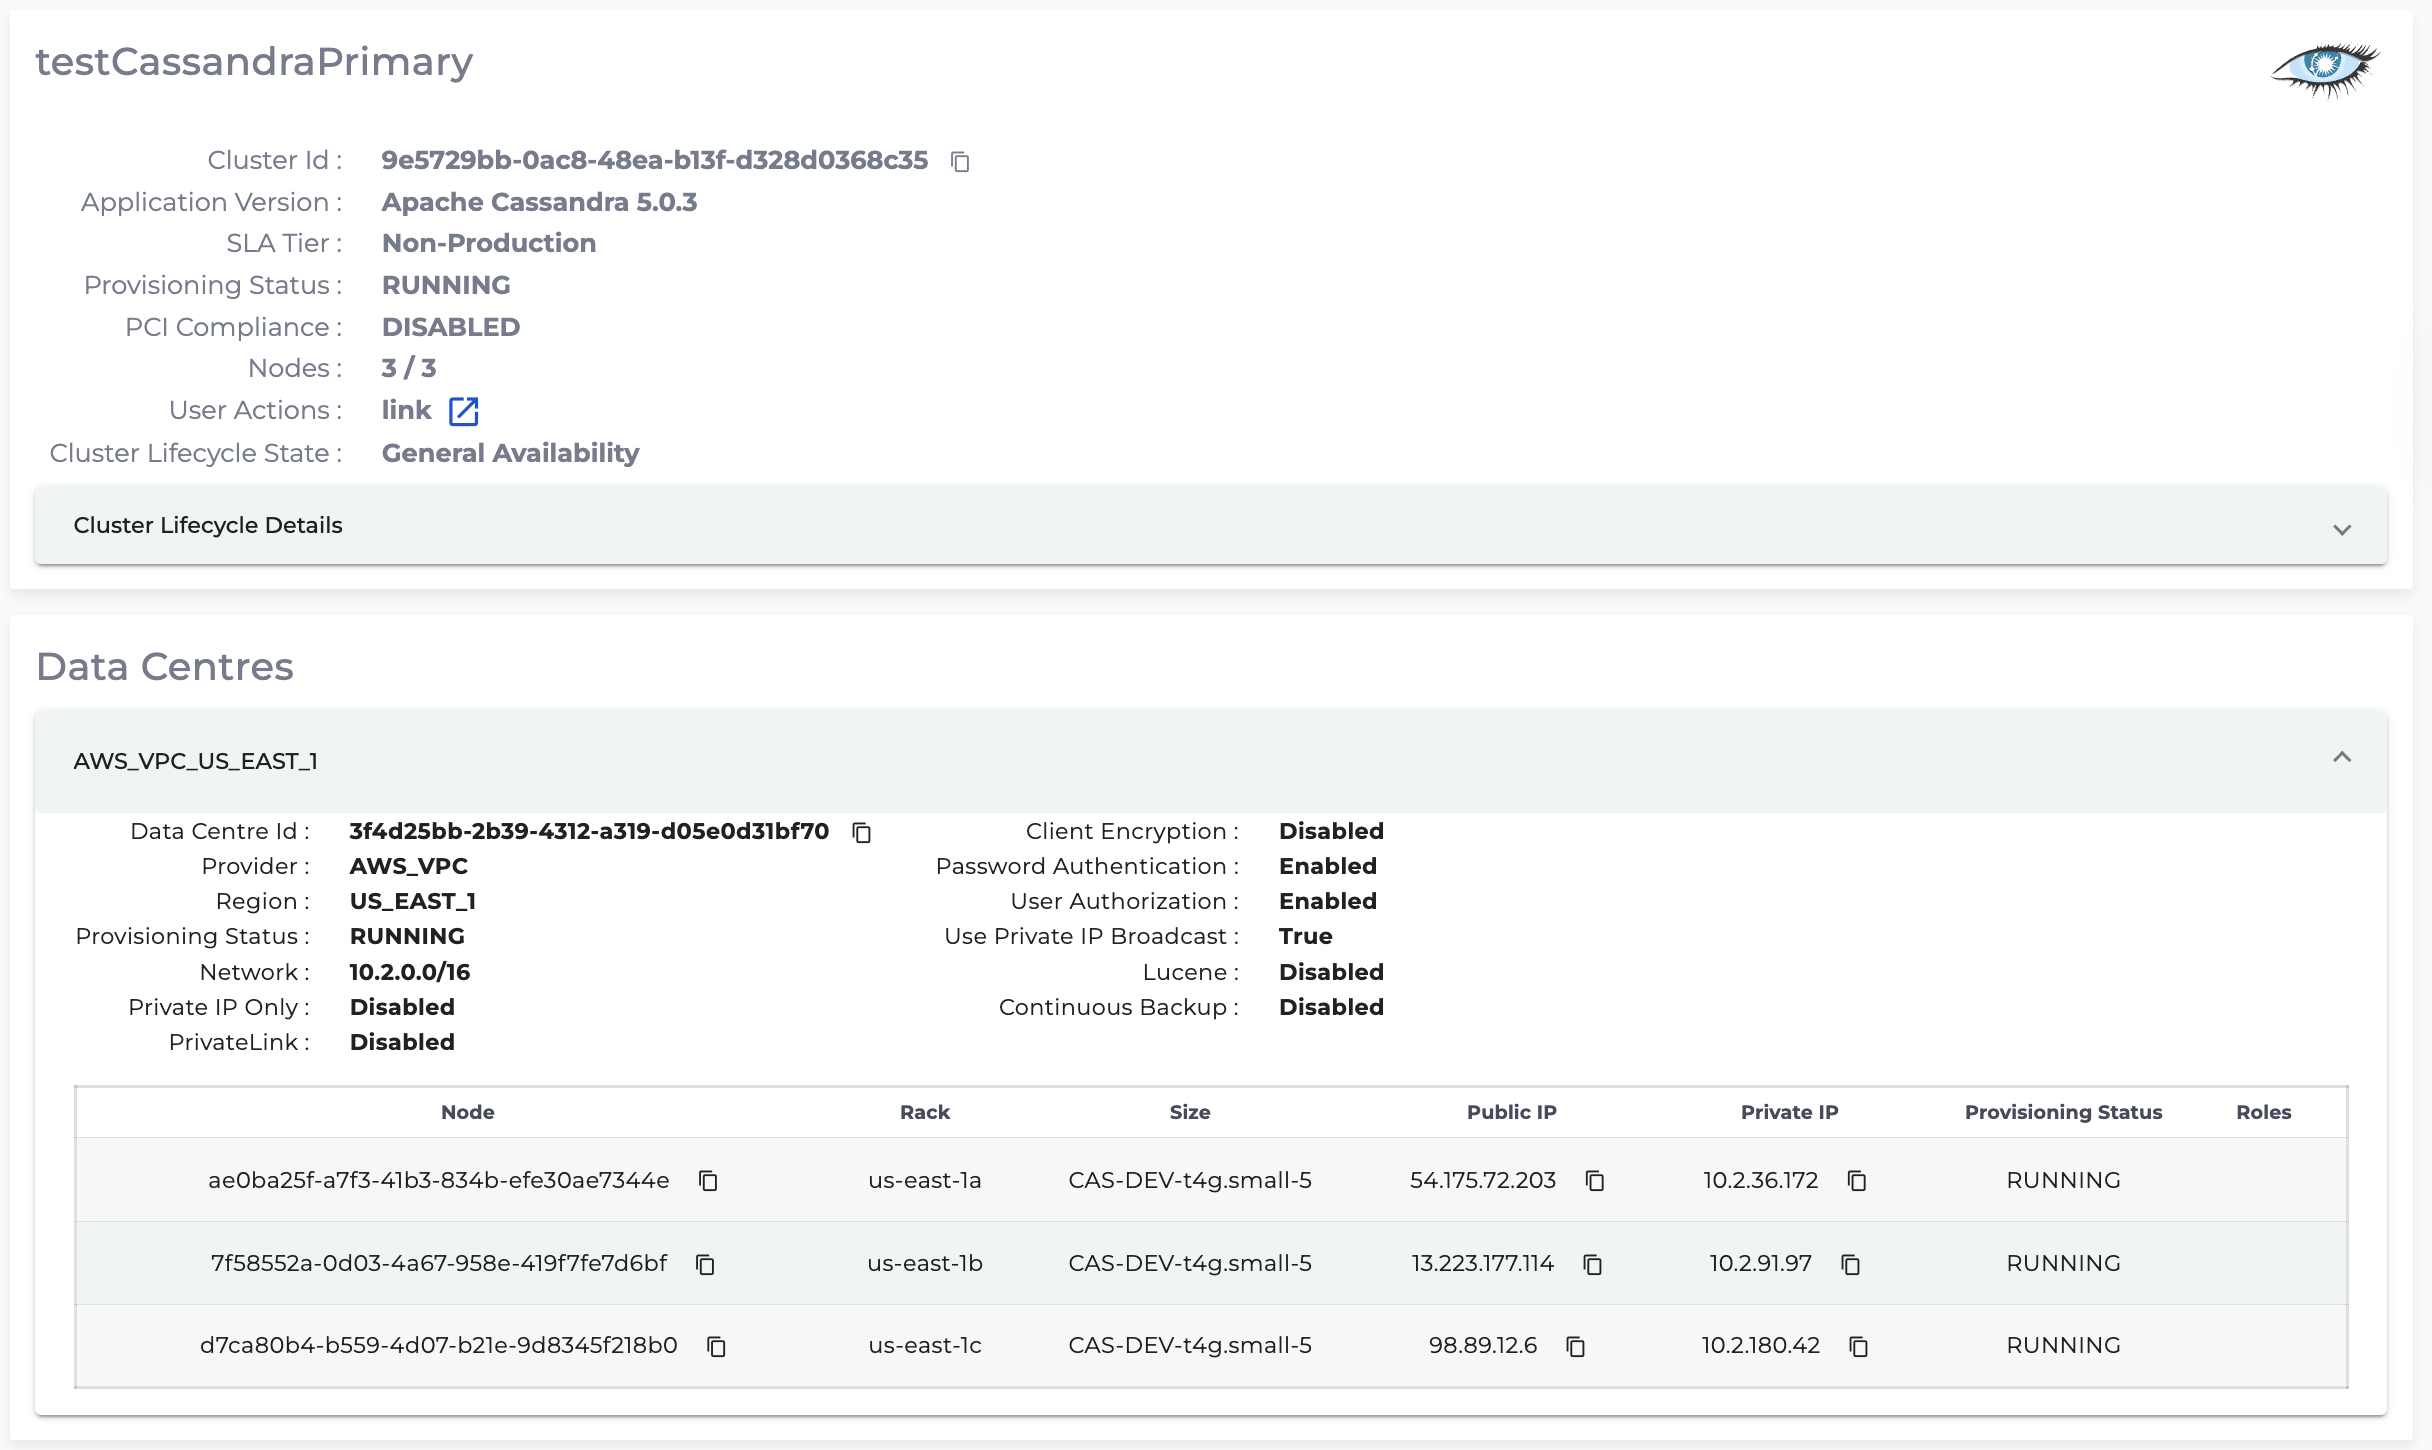Open the User Actions link text
The height and width of the screenshot is (1450, 2432).
click(406, 410)
